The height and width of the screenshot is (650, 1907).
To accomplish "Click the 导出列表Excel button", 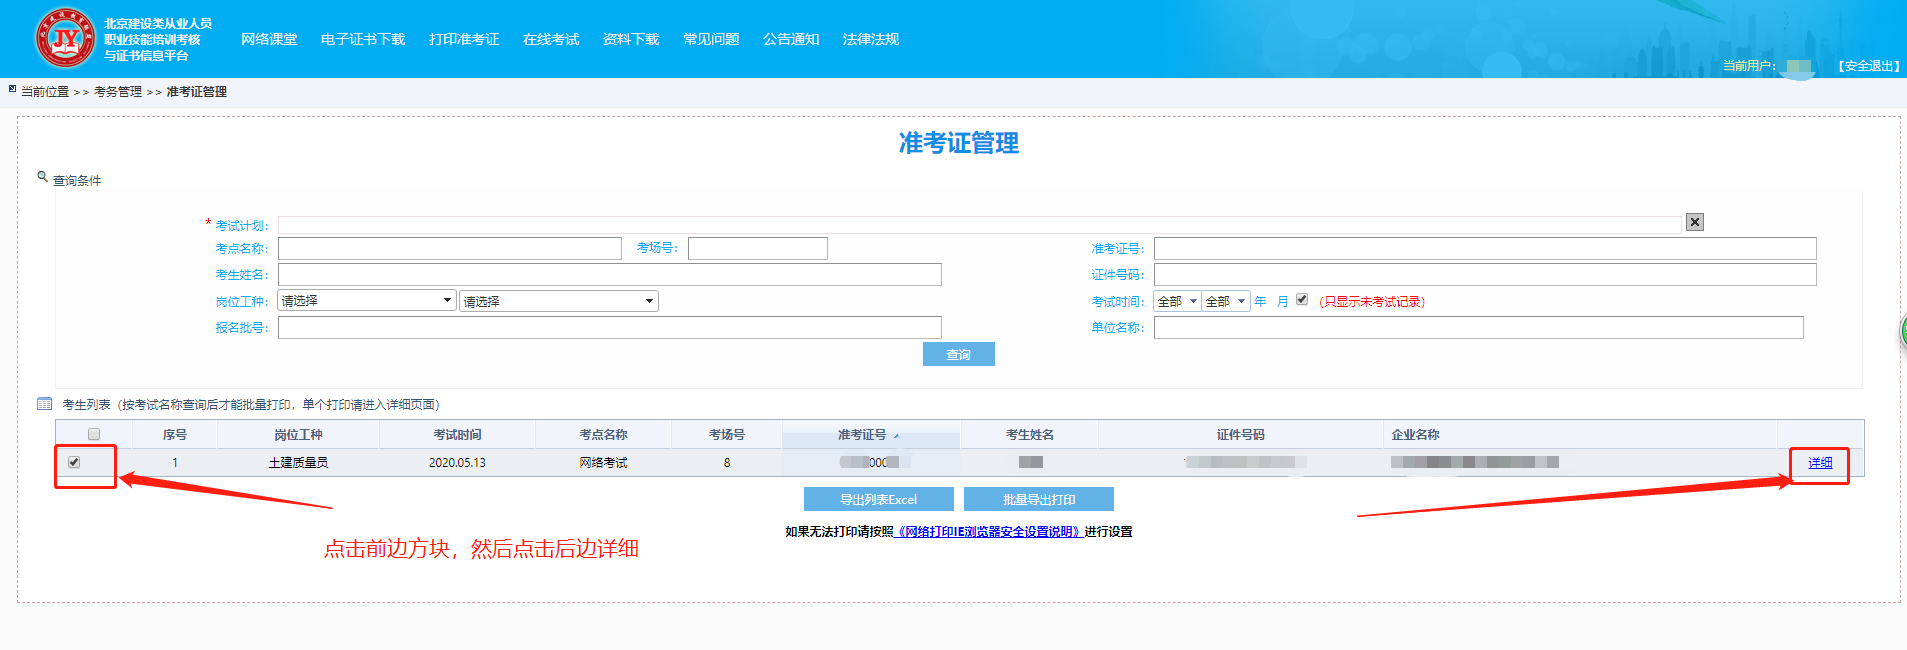I will (x=878, y=499).
